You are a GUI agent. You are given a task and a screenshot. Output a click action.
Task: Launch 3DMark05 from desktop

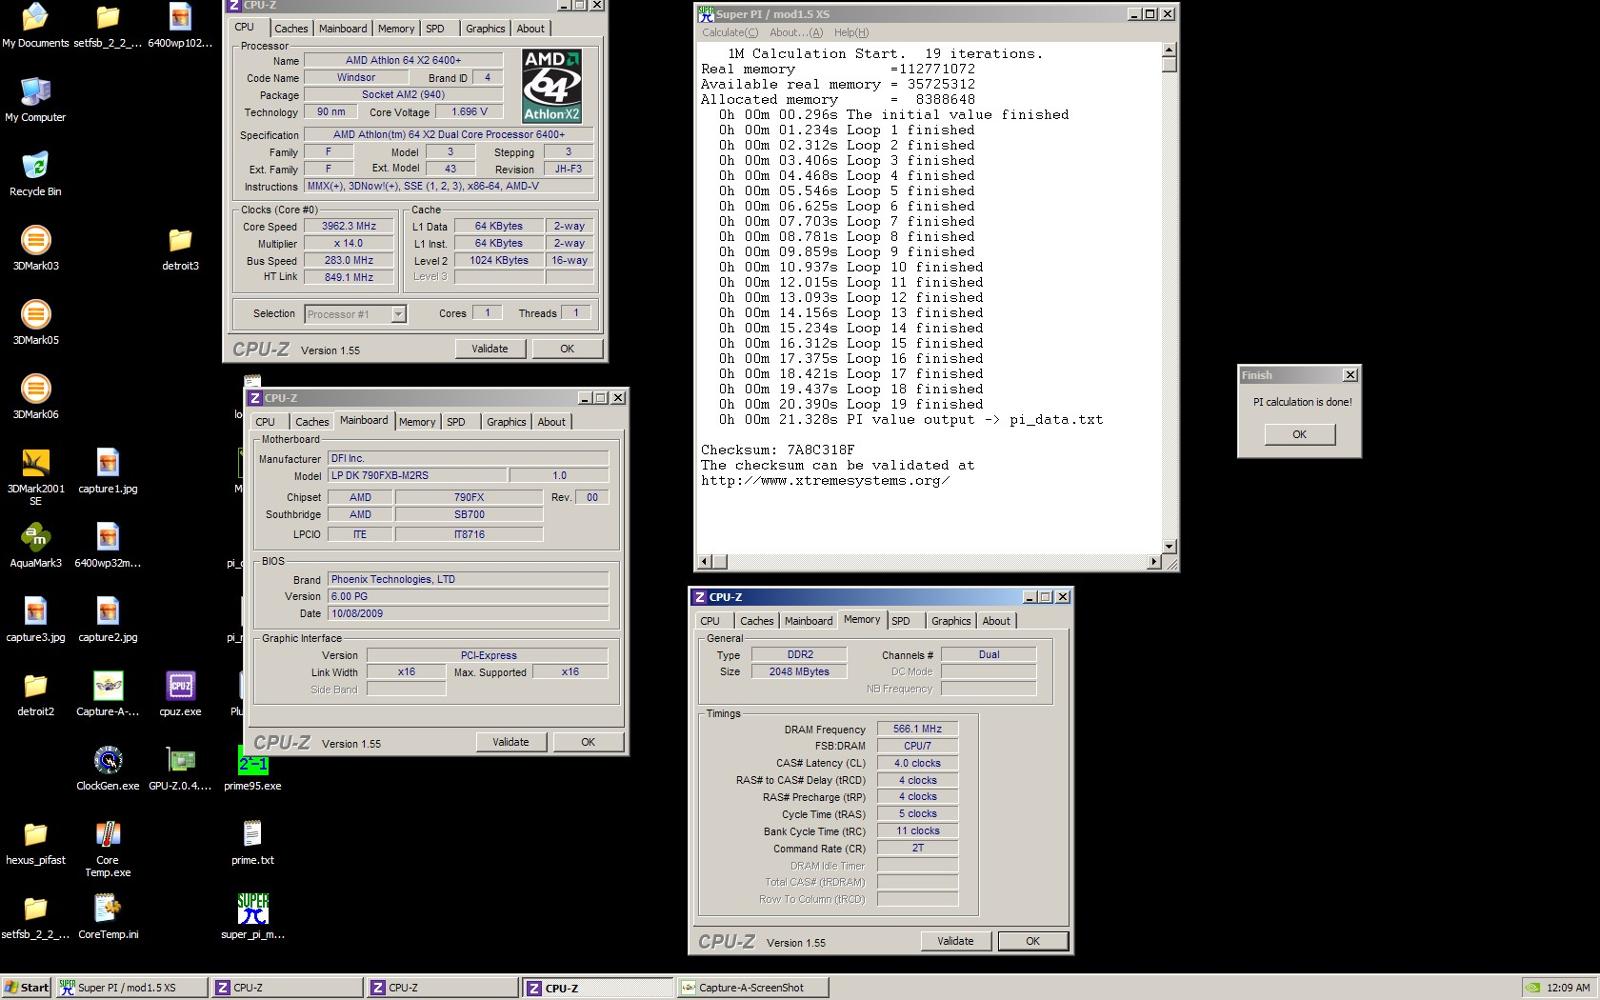35,322
